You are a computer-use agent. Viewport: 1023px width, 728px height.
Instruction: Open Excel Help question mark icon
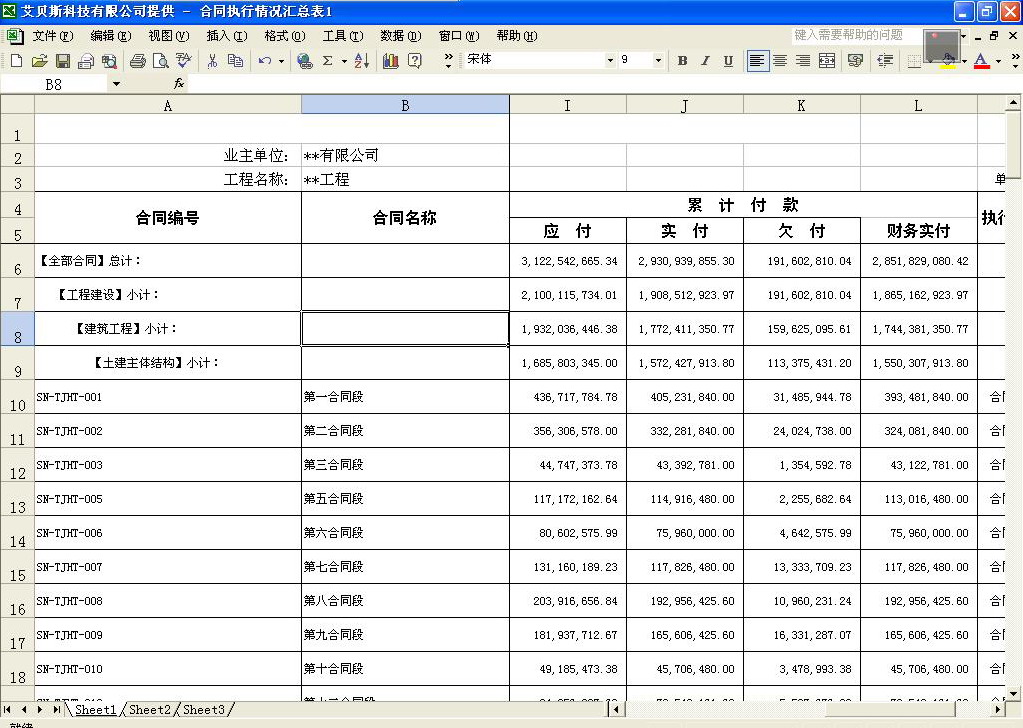pyautogui.click(x=414, y=61)
